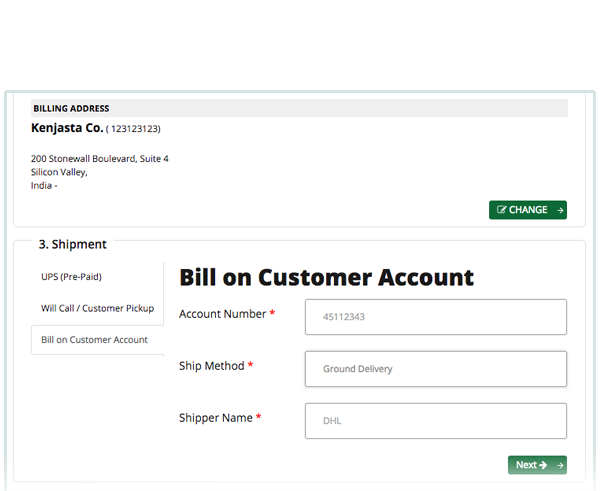Click into the Ship Method field
The image size is (600, 491).
tap(435, 369)
